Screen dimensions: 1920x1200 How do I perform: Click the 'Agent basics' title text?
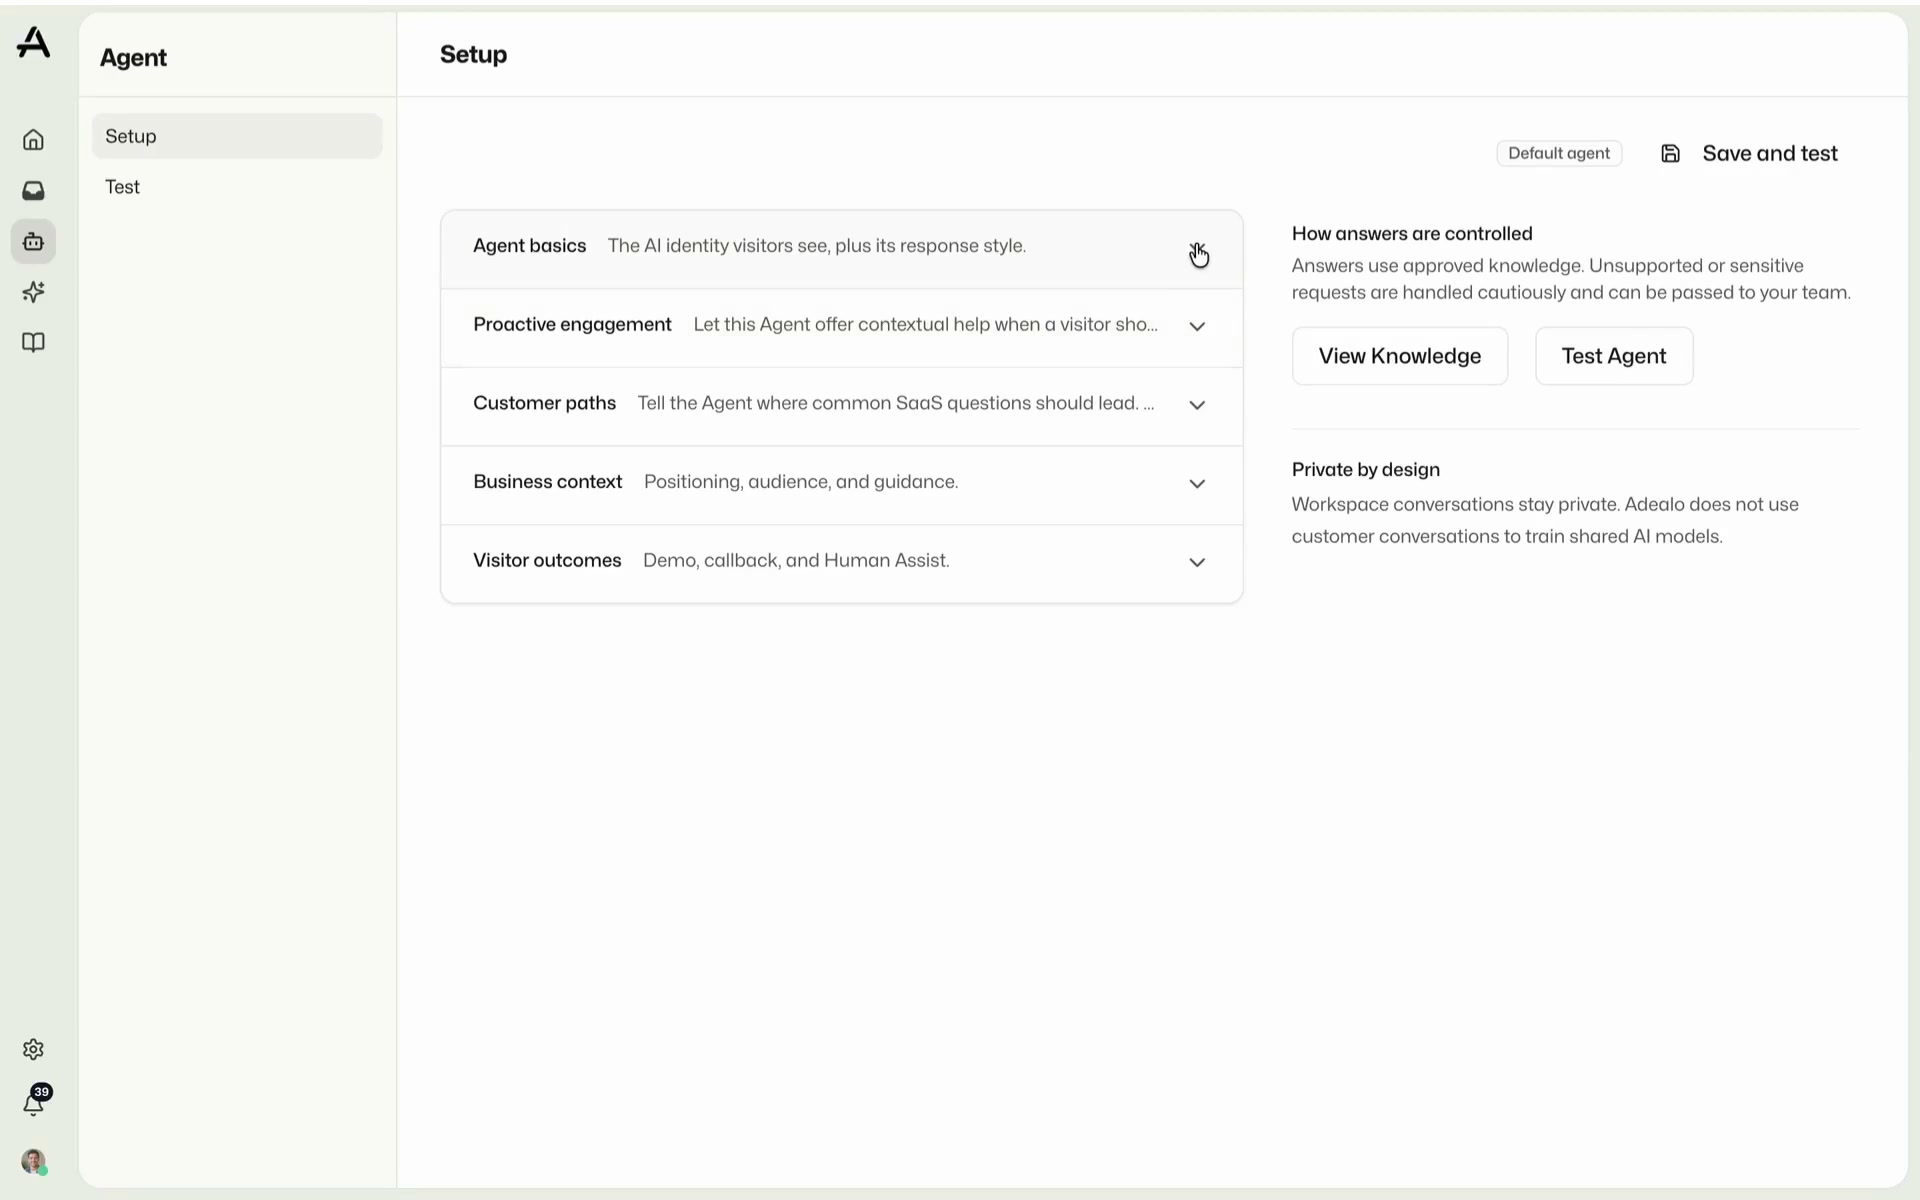pos(529,246)
